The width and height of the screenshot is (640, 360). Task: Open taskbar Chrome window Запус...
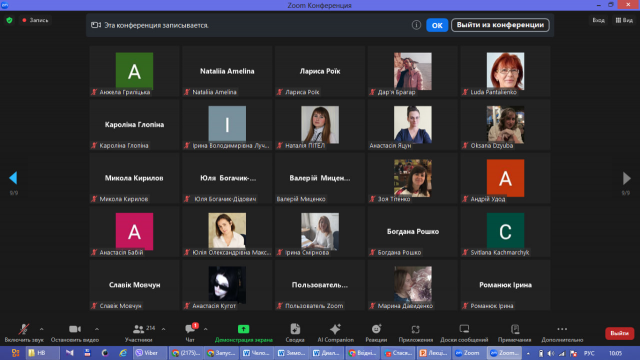pos(221,353)
